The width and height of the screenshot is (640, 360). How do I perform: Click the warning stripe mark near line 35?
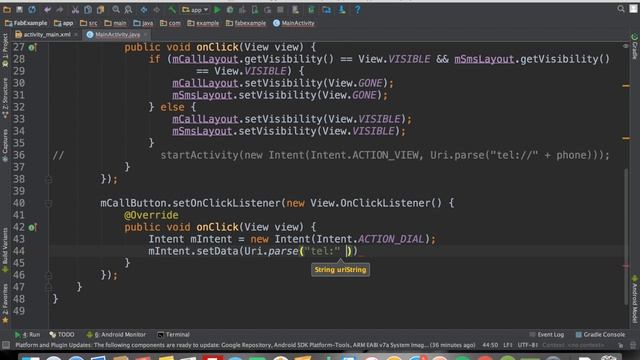pyautogui.click(x=626, y=138)
